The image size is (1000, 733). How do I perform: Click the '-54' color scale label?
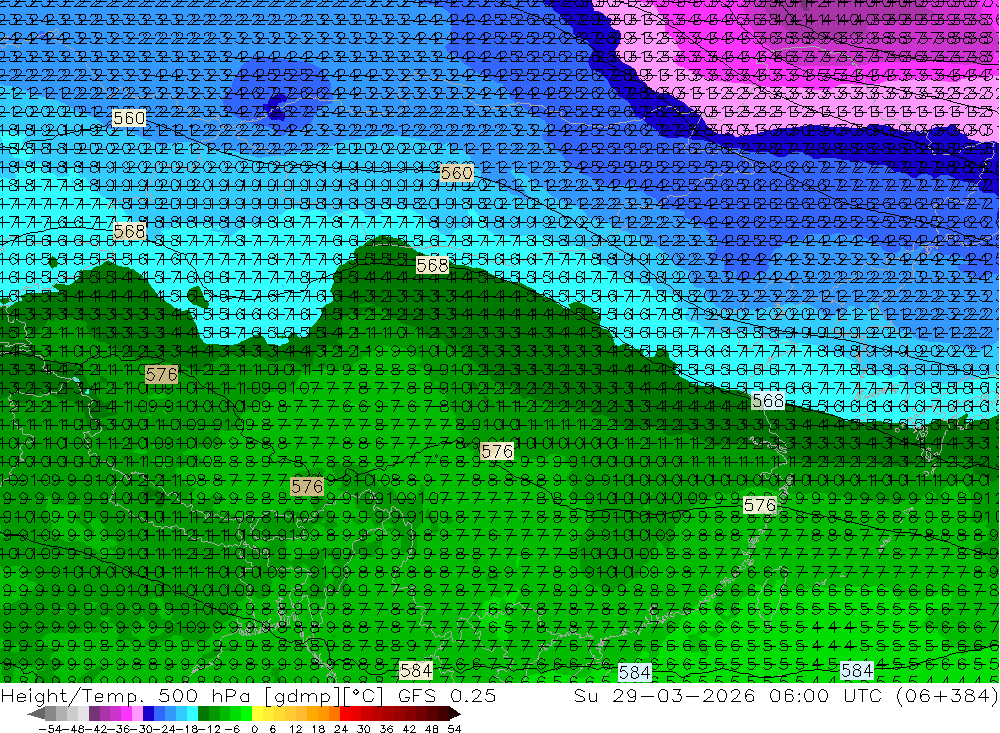click(x=50, y=729)
